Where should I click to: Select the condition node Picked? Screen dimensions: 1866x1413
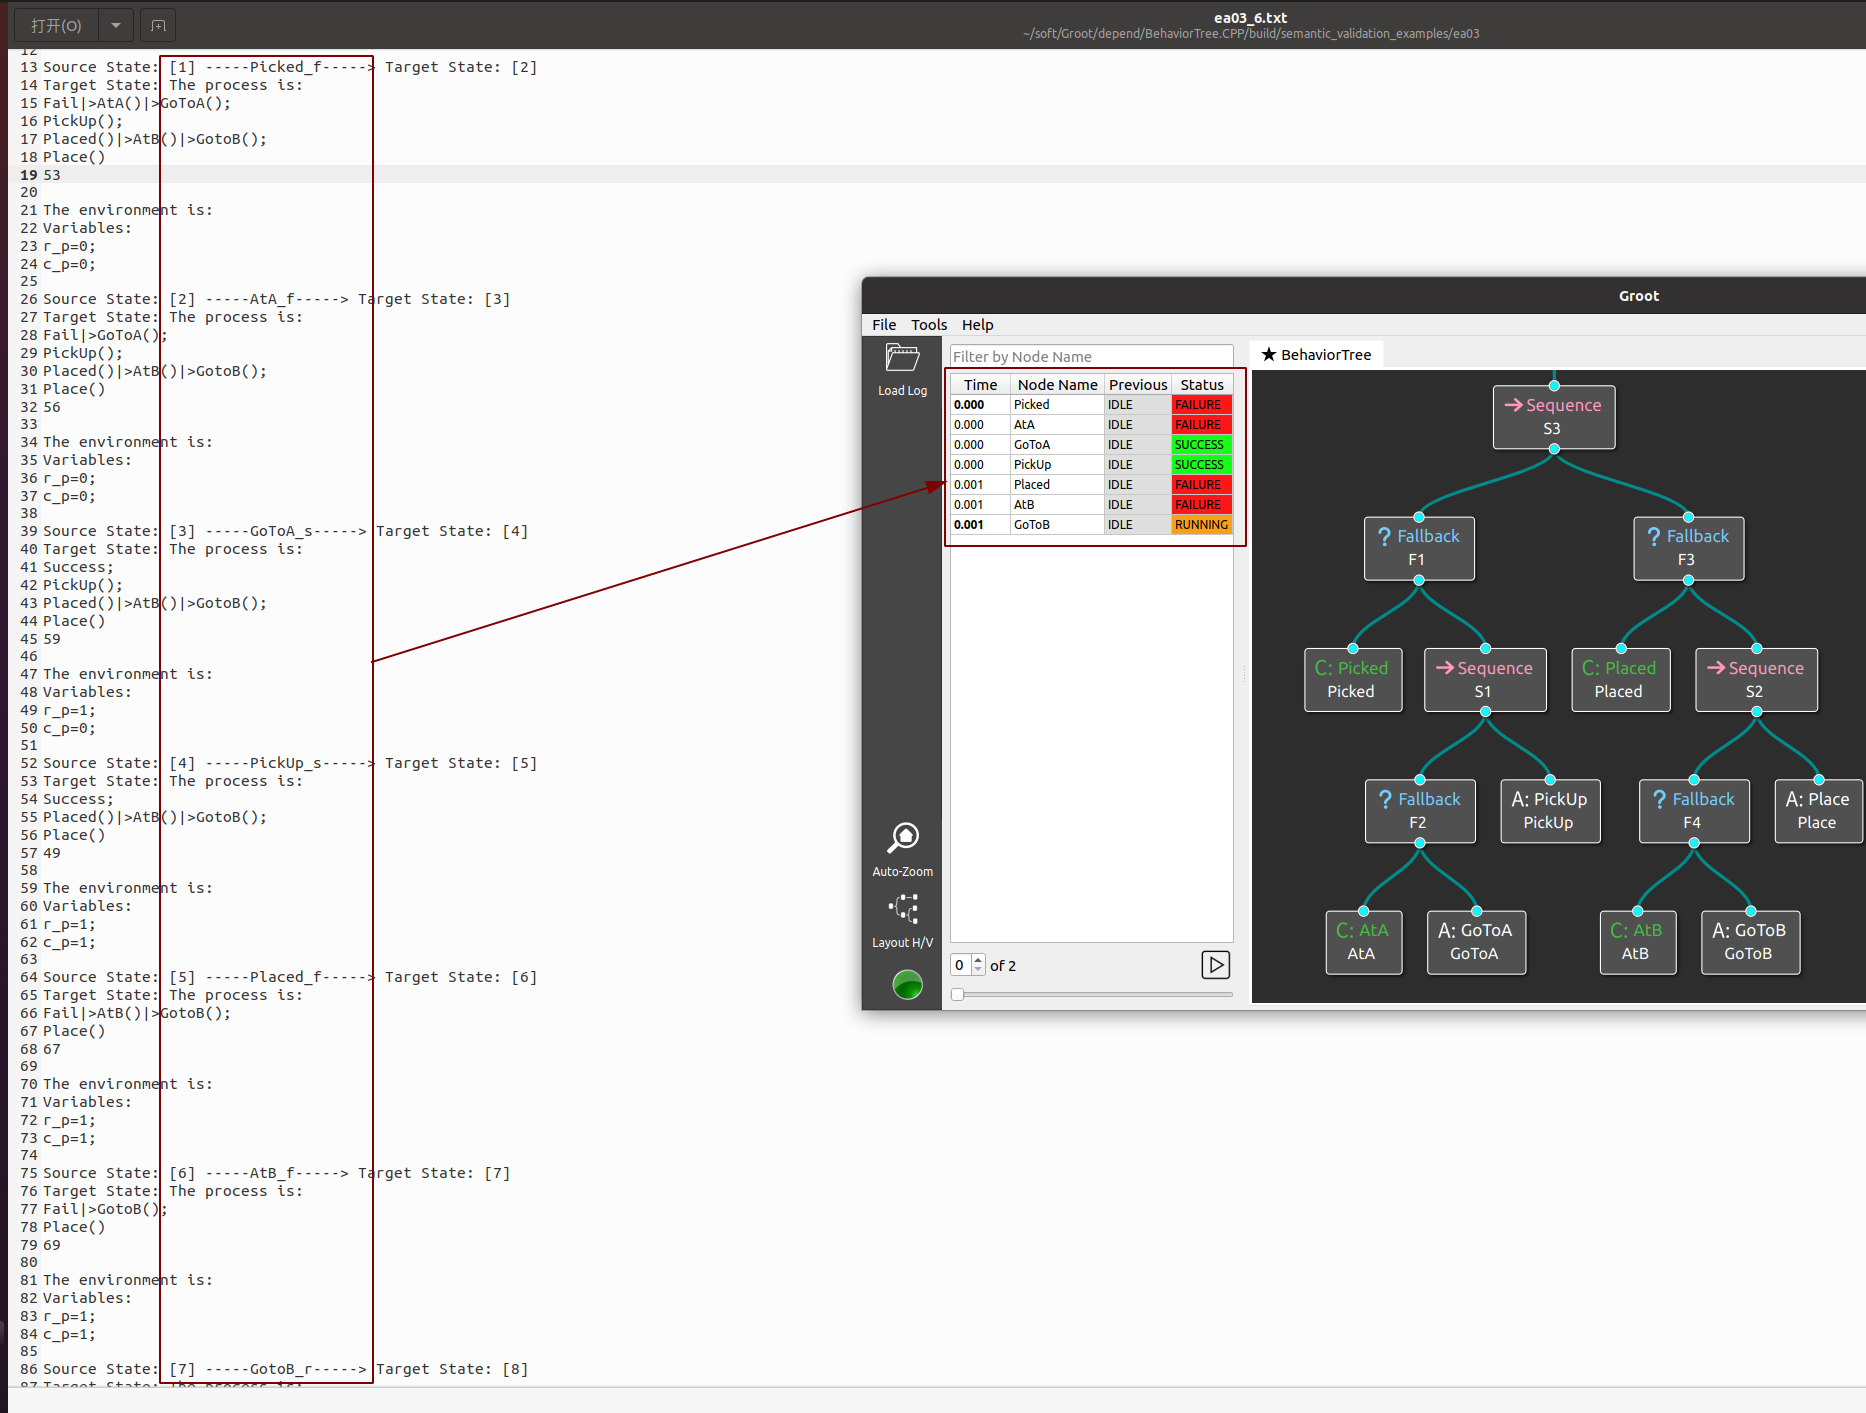(1352, 680)
